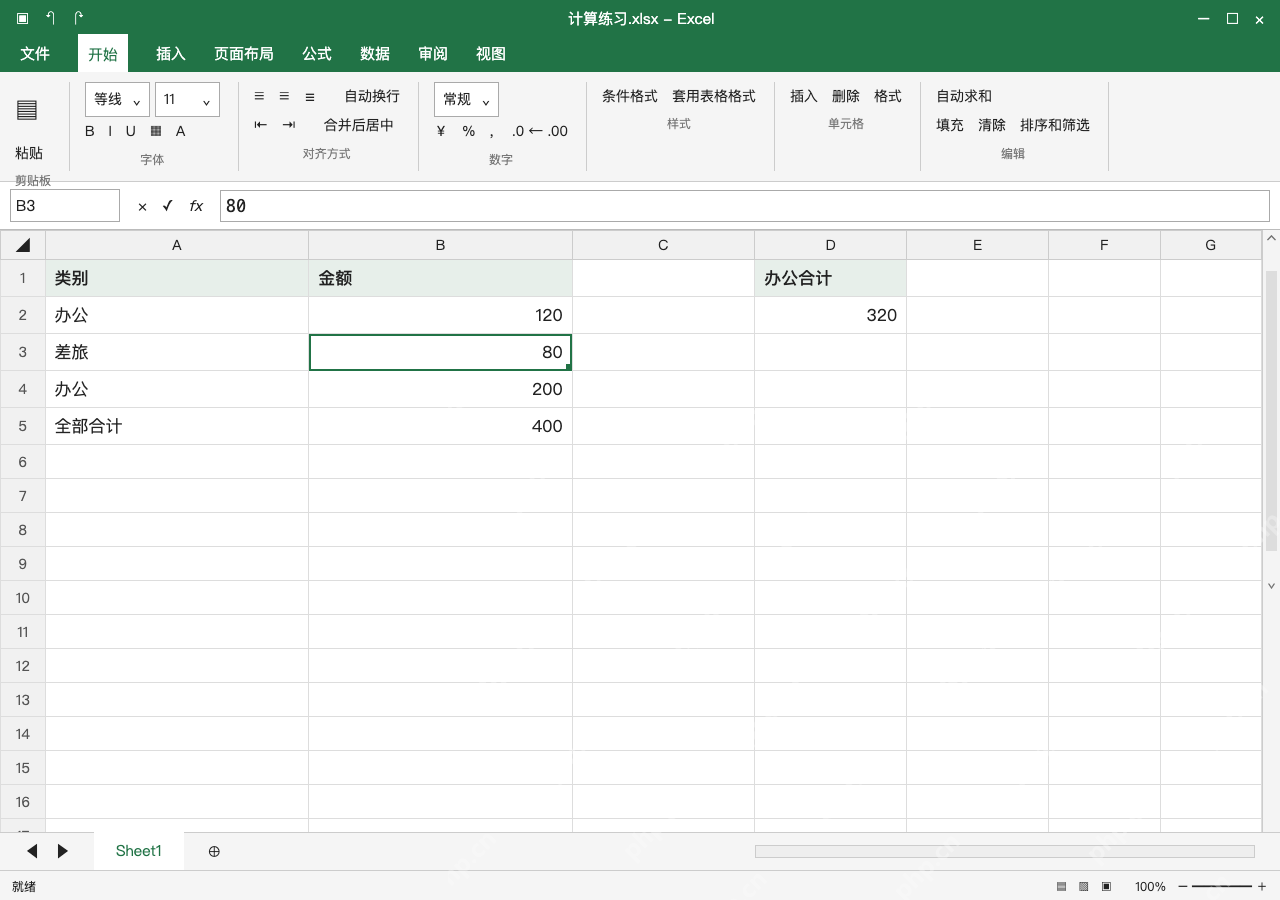Screen dimensions: 1280x900
Task: Open the font size 11 dropdown
Action: coord(187,99)
